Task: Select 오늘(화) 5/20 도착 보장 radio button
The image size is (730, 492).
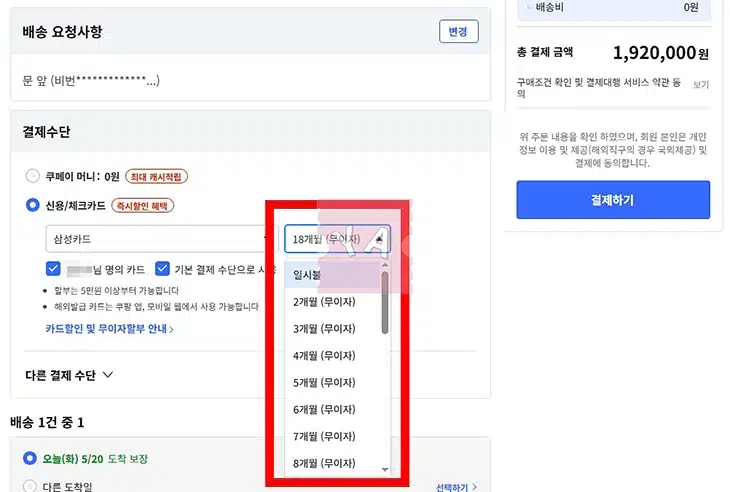Action: tap(30, 458)
